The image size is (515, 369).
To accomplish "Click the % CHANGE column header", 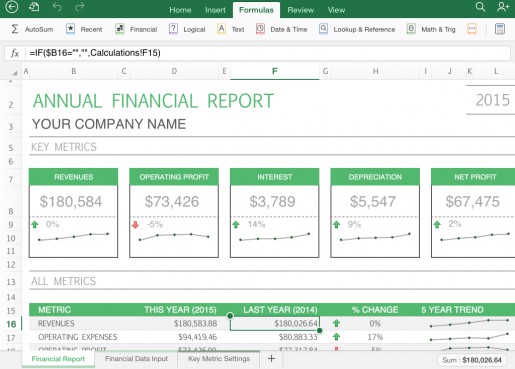I will click(x=375, y=310).
